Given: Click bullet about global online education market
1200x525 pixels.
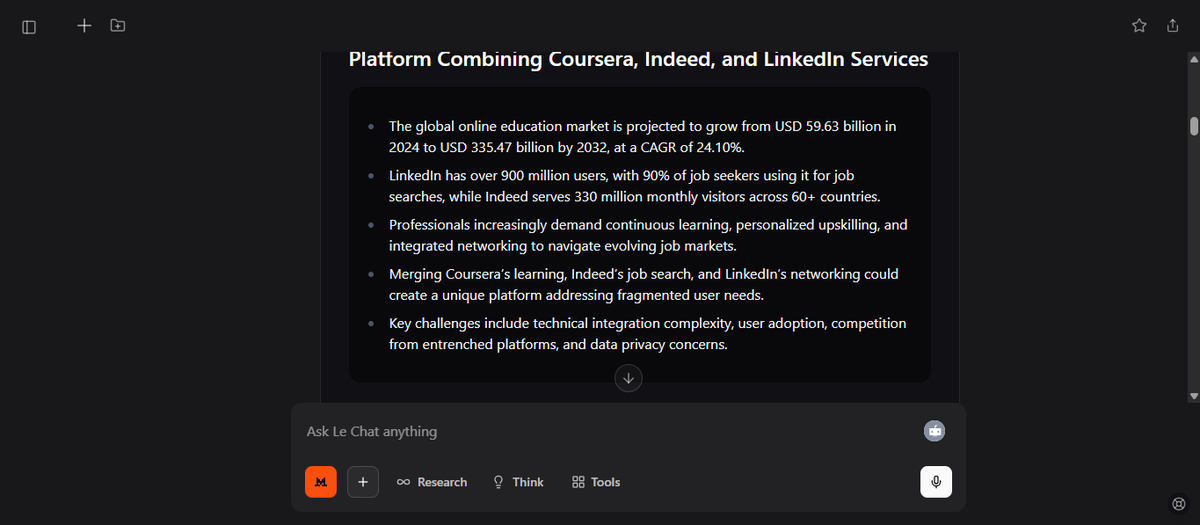Looking at the screenshot, I should 643,137.
